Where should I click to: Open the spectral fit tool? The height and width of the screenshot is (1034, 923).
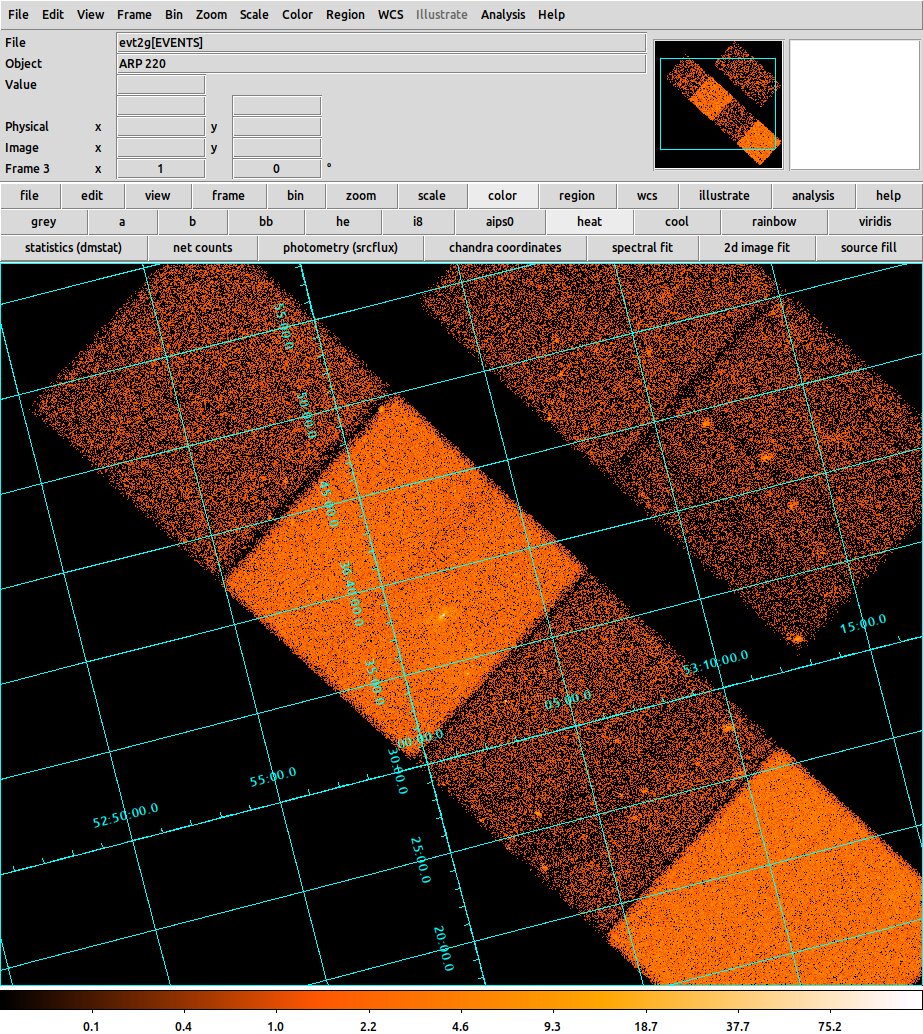642,248
